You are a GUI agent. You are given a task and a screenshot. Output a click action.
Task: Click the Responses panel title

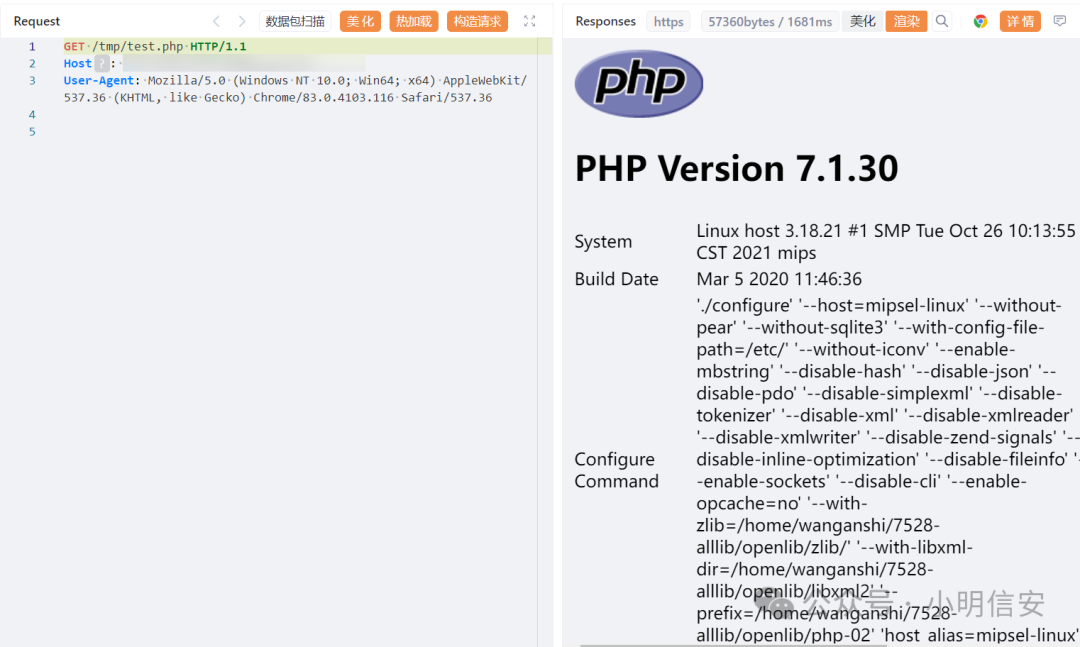pos(605,21)
